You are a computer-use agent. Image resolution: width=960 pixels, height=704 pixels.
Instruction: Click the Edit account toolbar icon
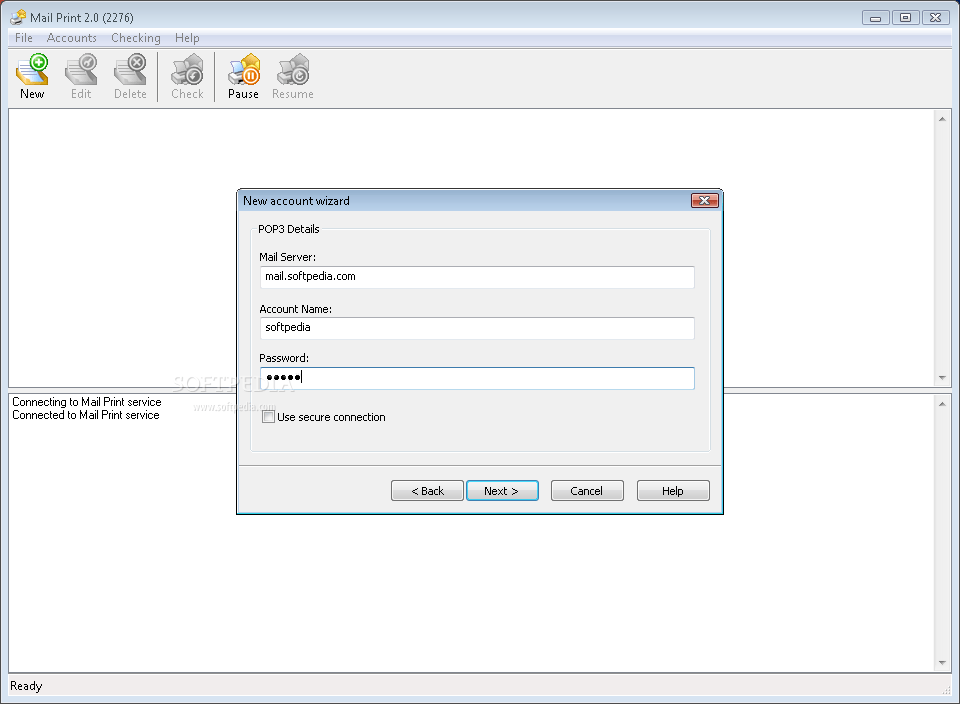click(x=81, y=77)
